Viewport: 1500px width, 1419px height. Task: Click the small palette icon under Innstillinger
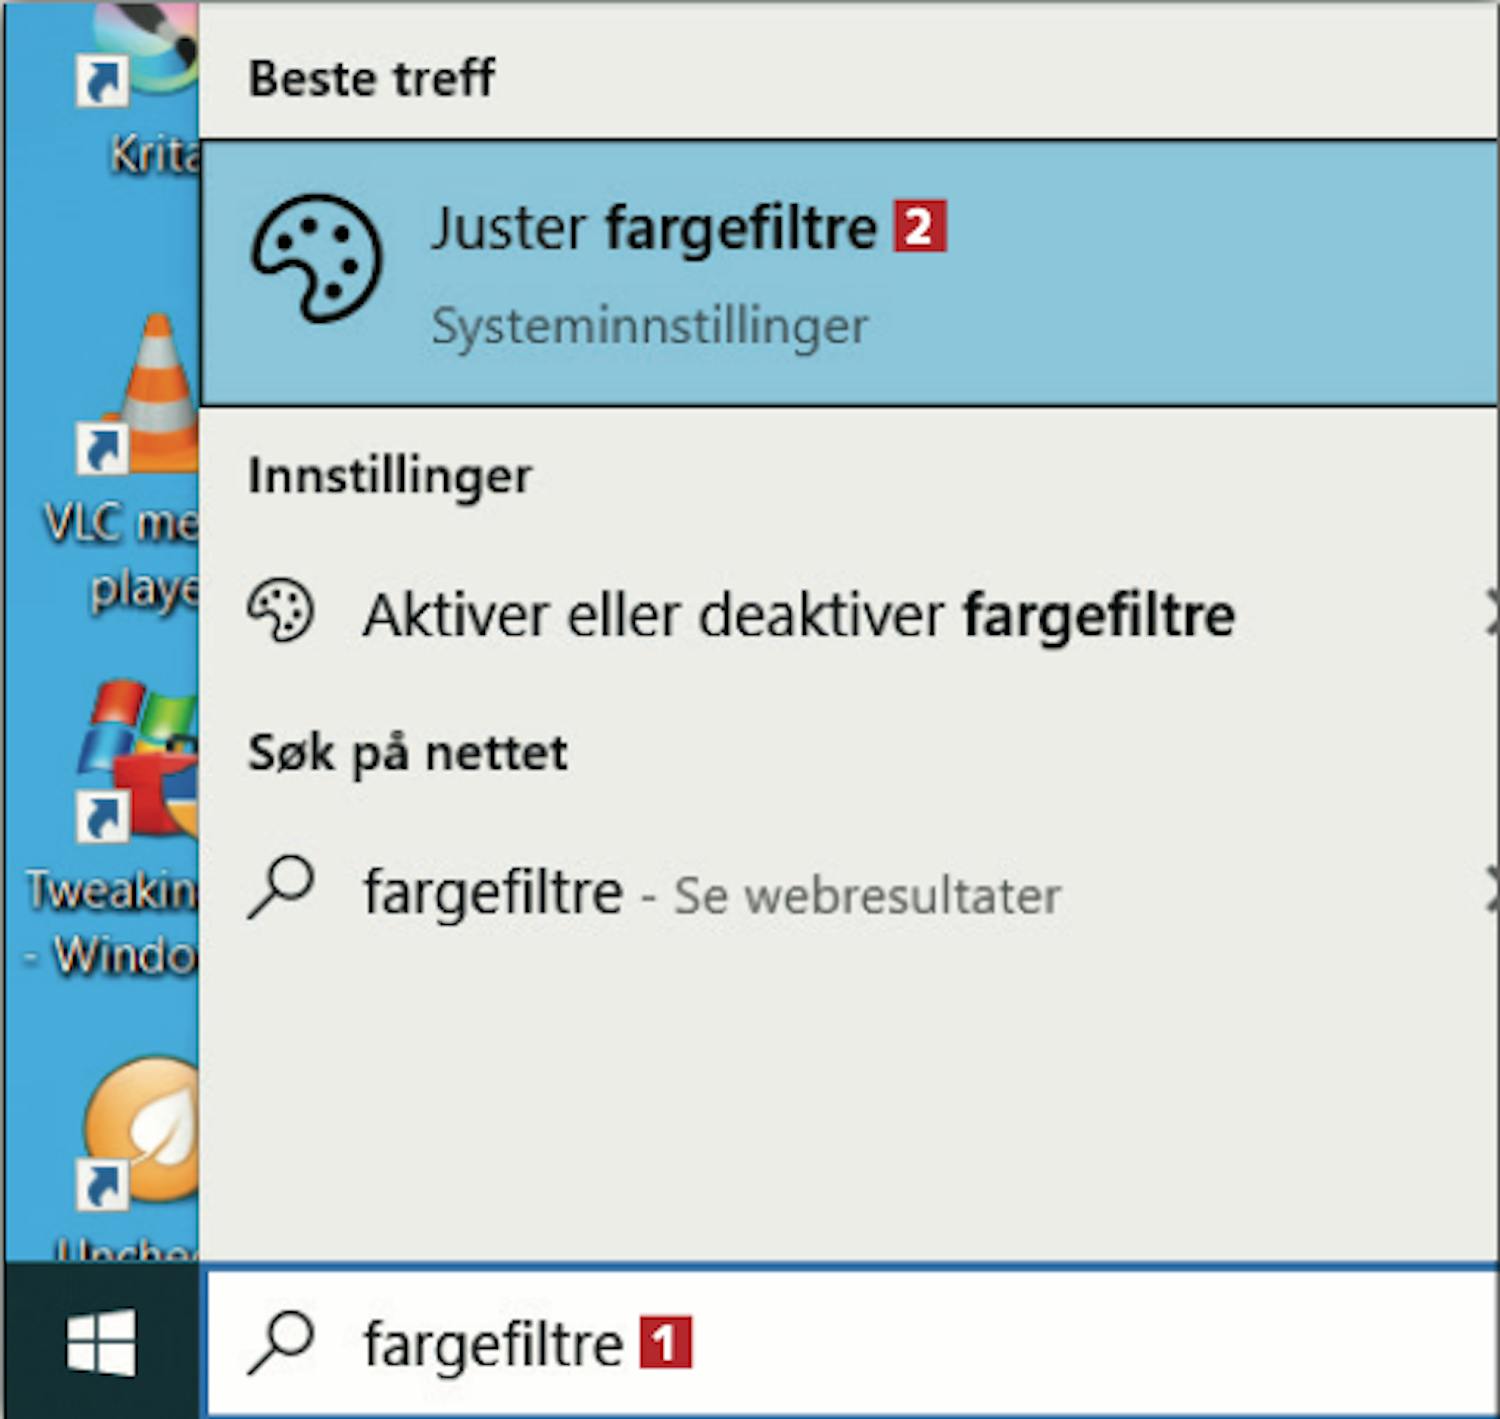pos(281,610)
